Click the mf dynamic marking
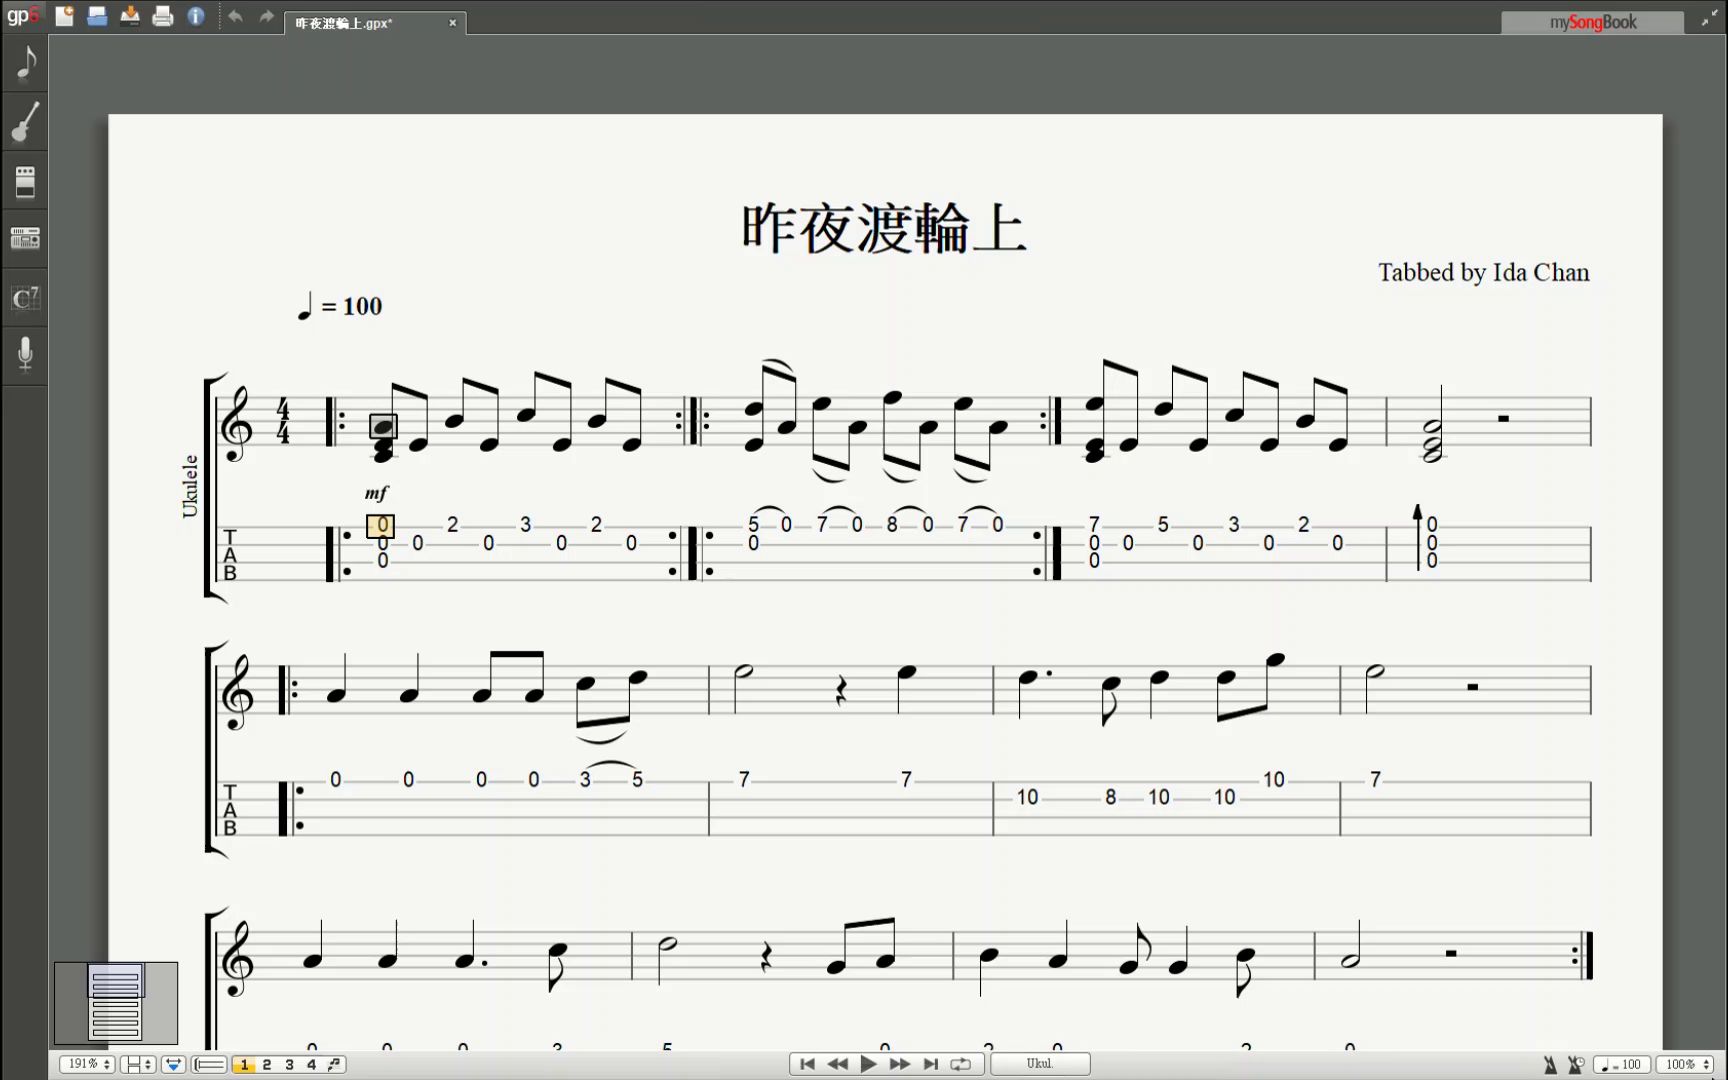The image size is (1728, 1080). pos(376,493)
